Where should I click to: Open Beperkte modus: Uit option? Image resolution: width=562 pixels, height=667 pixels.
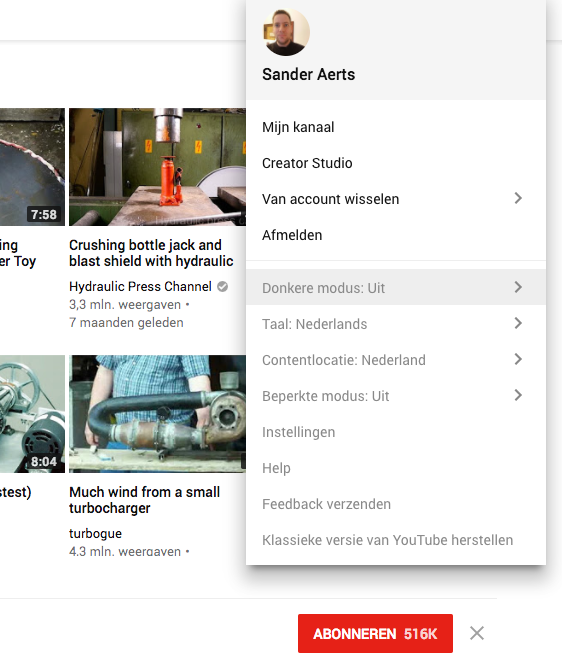tap(396, 396)
